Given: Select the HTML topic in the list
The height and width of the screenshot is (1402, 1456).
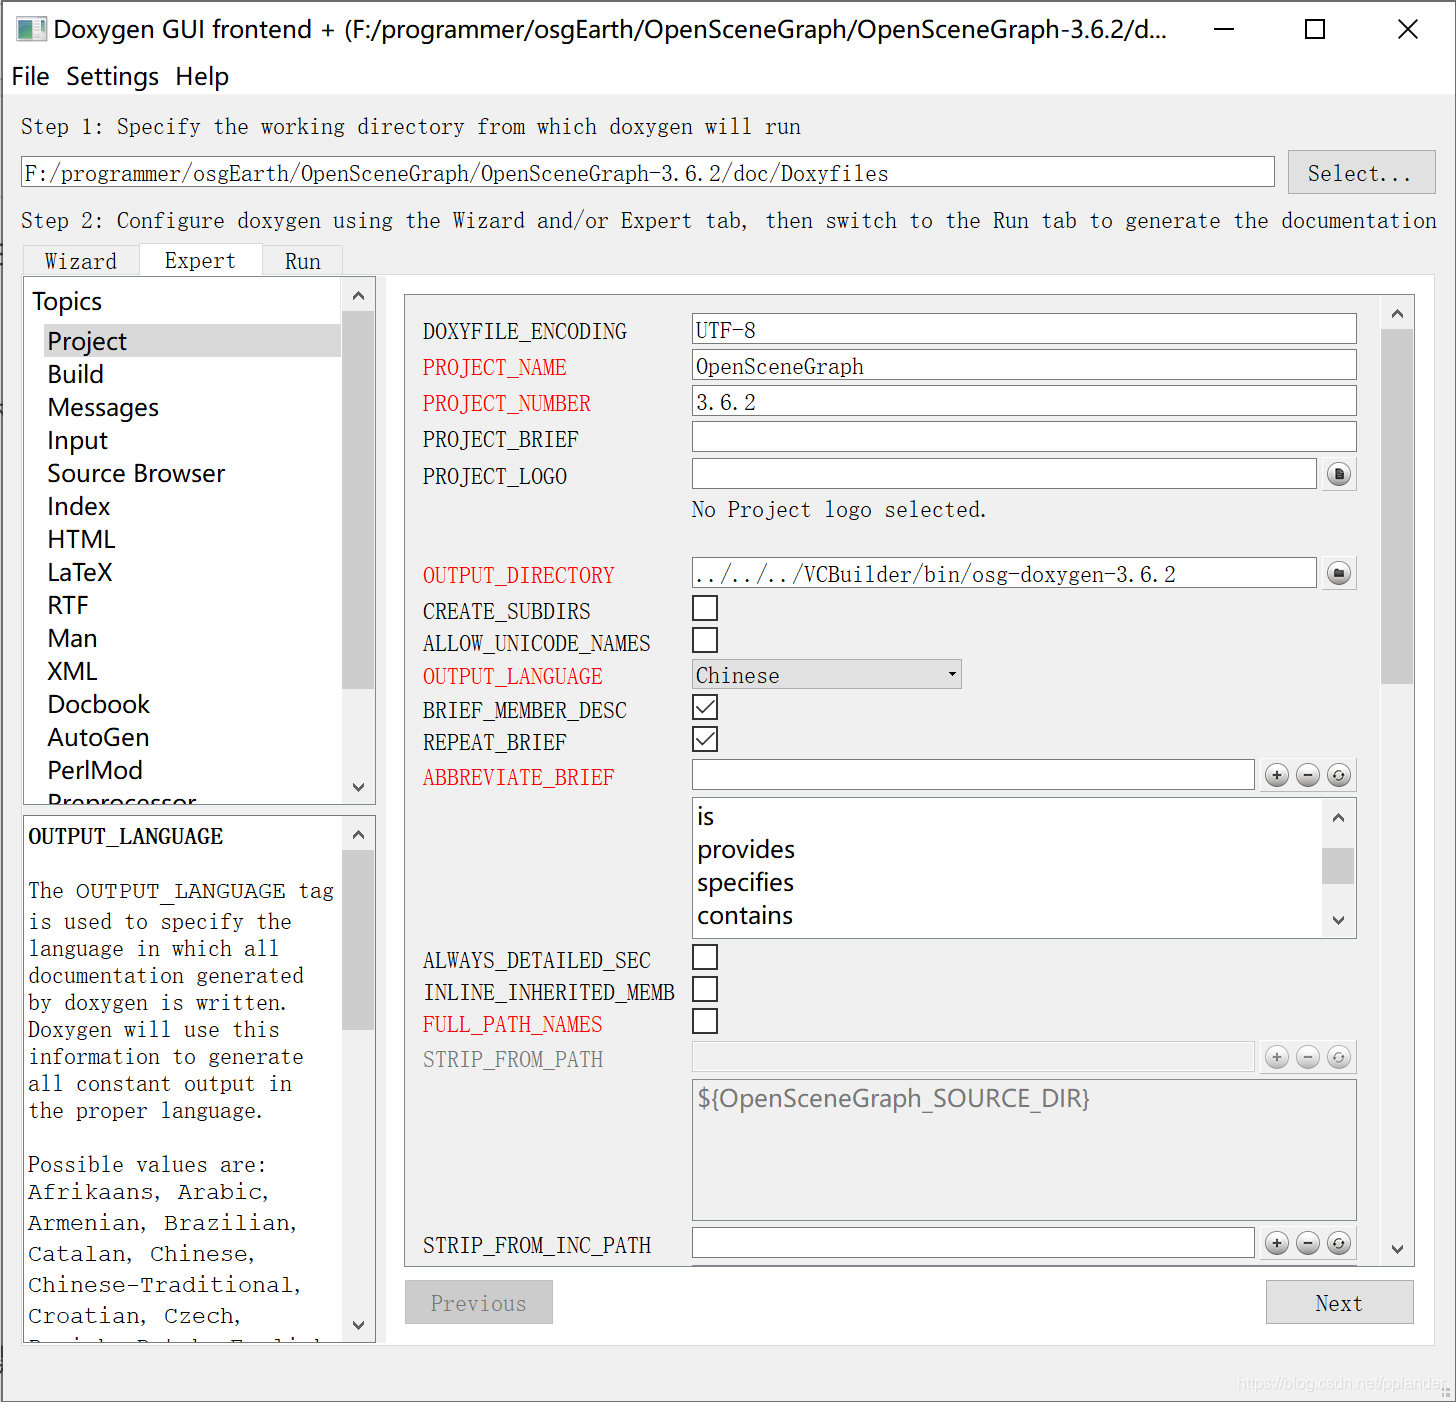Looking at the screenshot, I should coord(80,538).
